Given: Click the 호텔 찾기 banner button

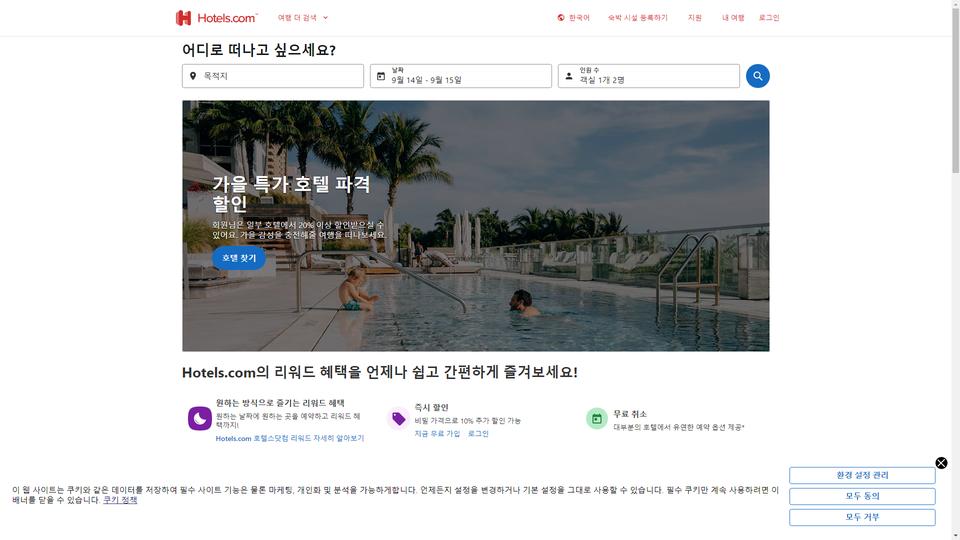Looking at the screenshot, I should coord(239,258).
